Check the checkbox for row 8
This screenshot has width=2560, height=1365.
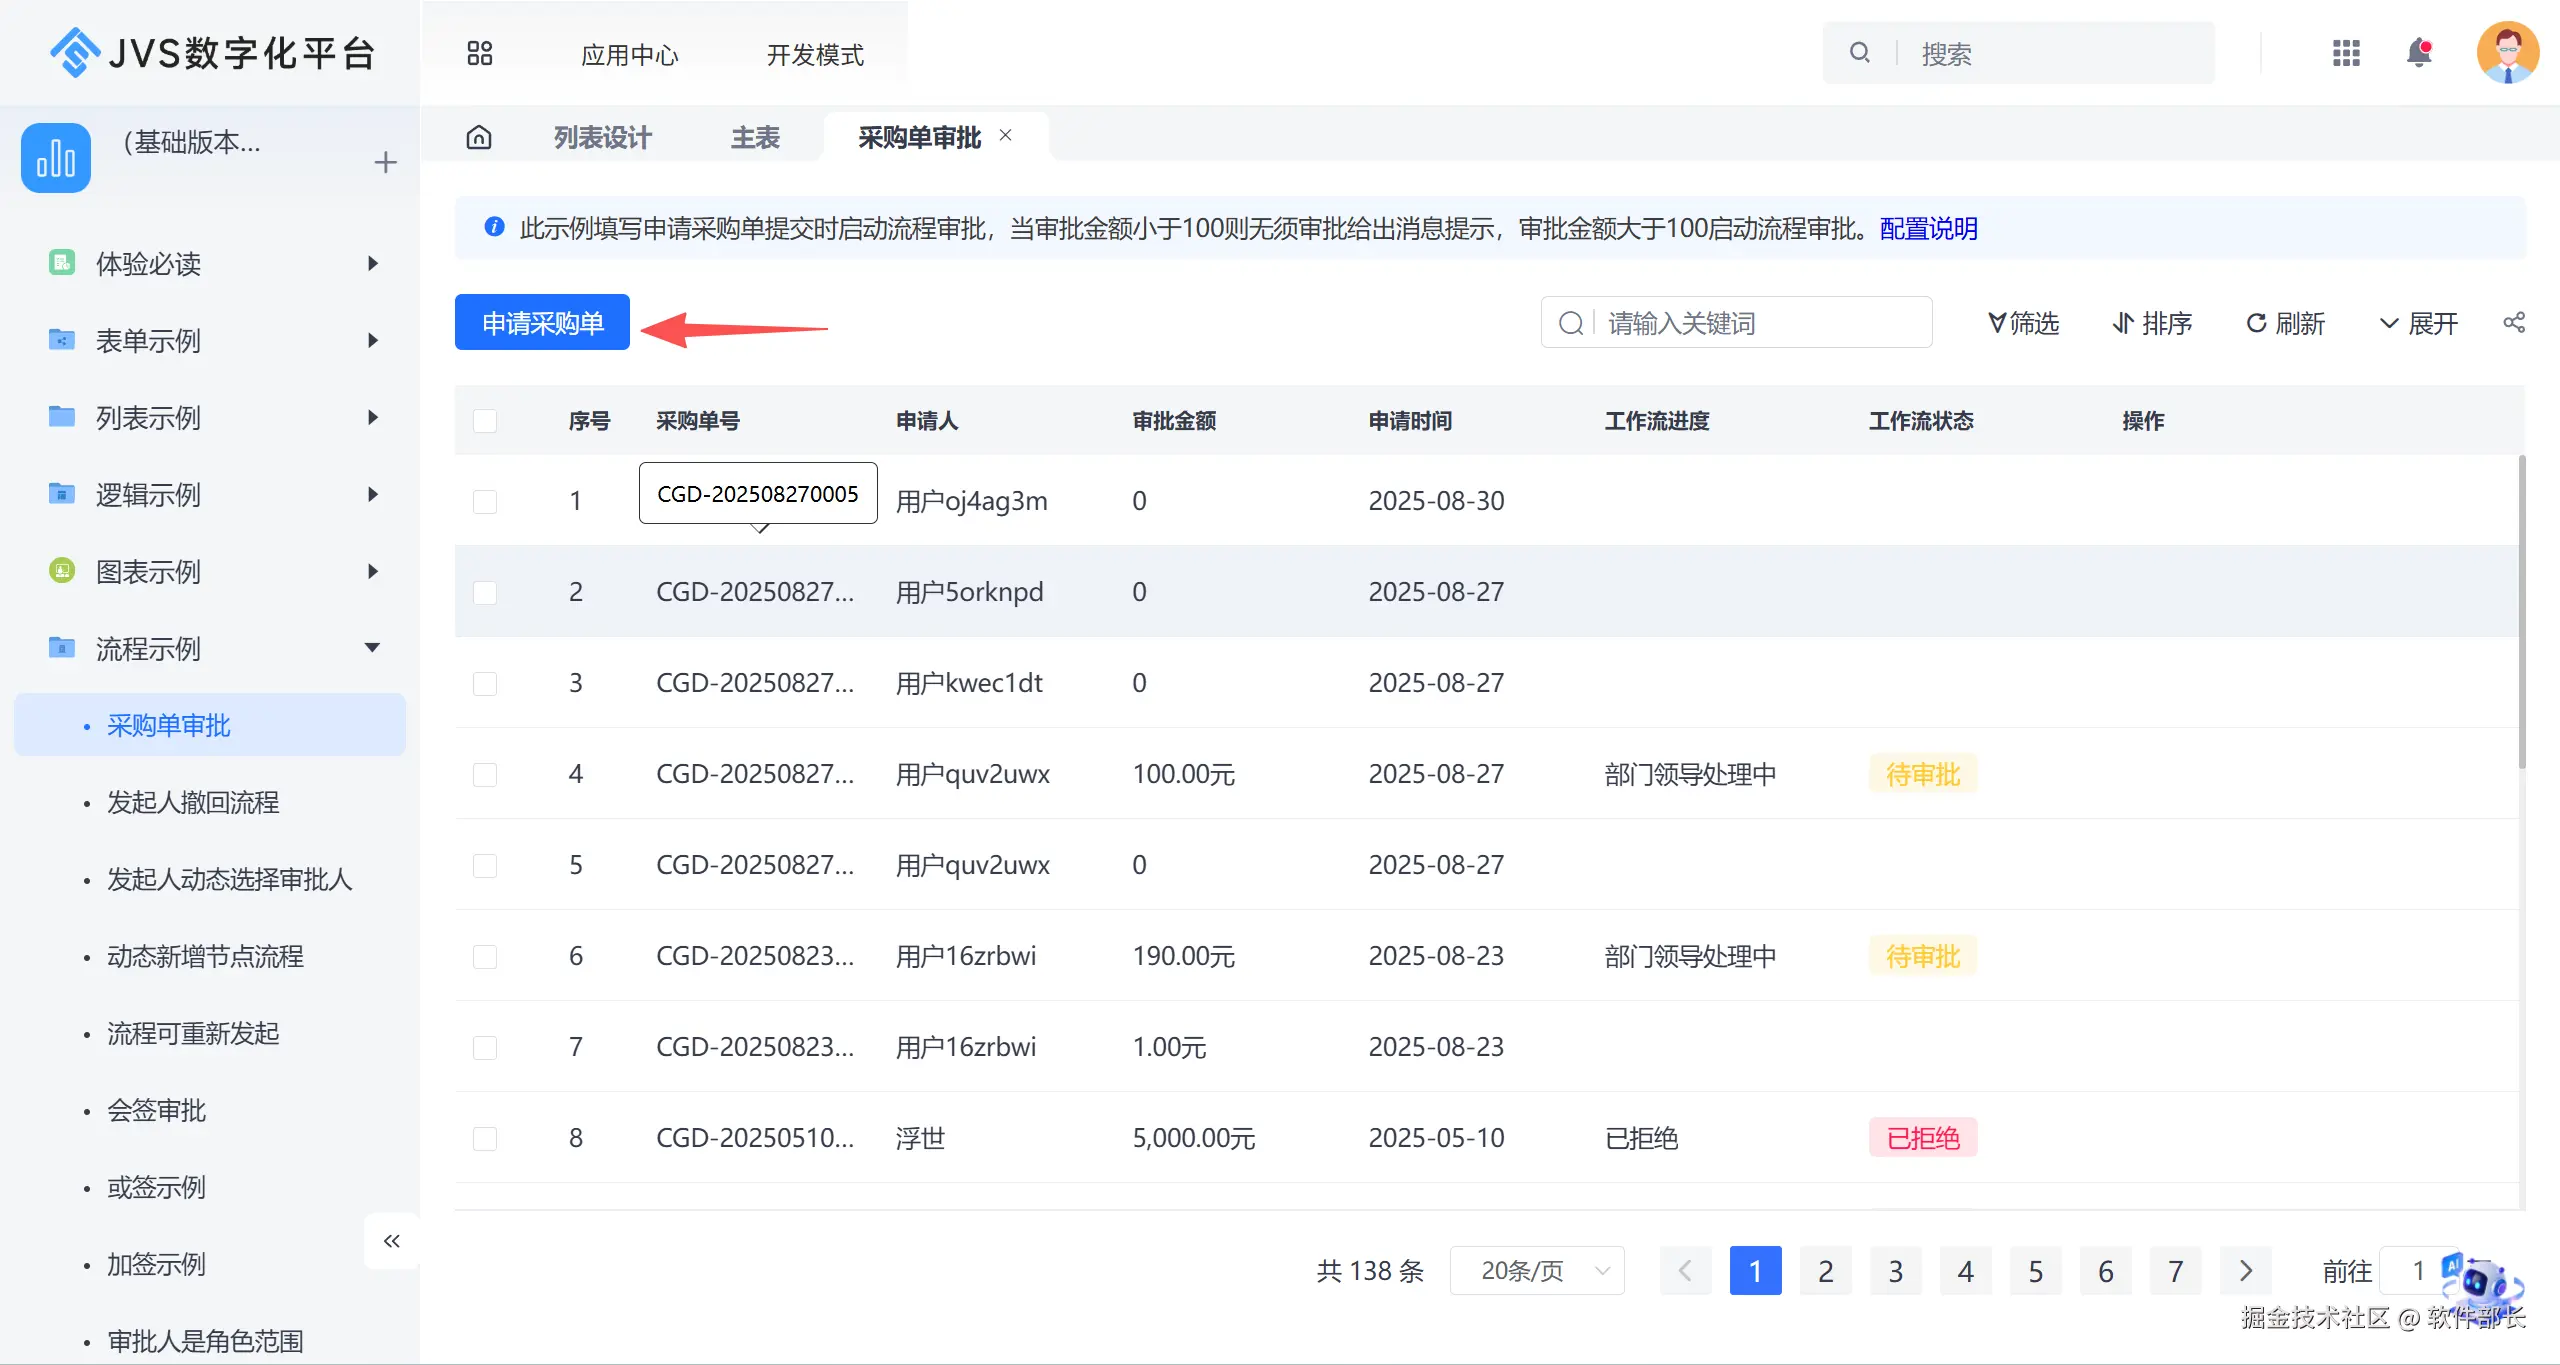485,1138
